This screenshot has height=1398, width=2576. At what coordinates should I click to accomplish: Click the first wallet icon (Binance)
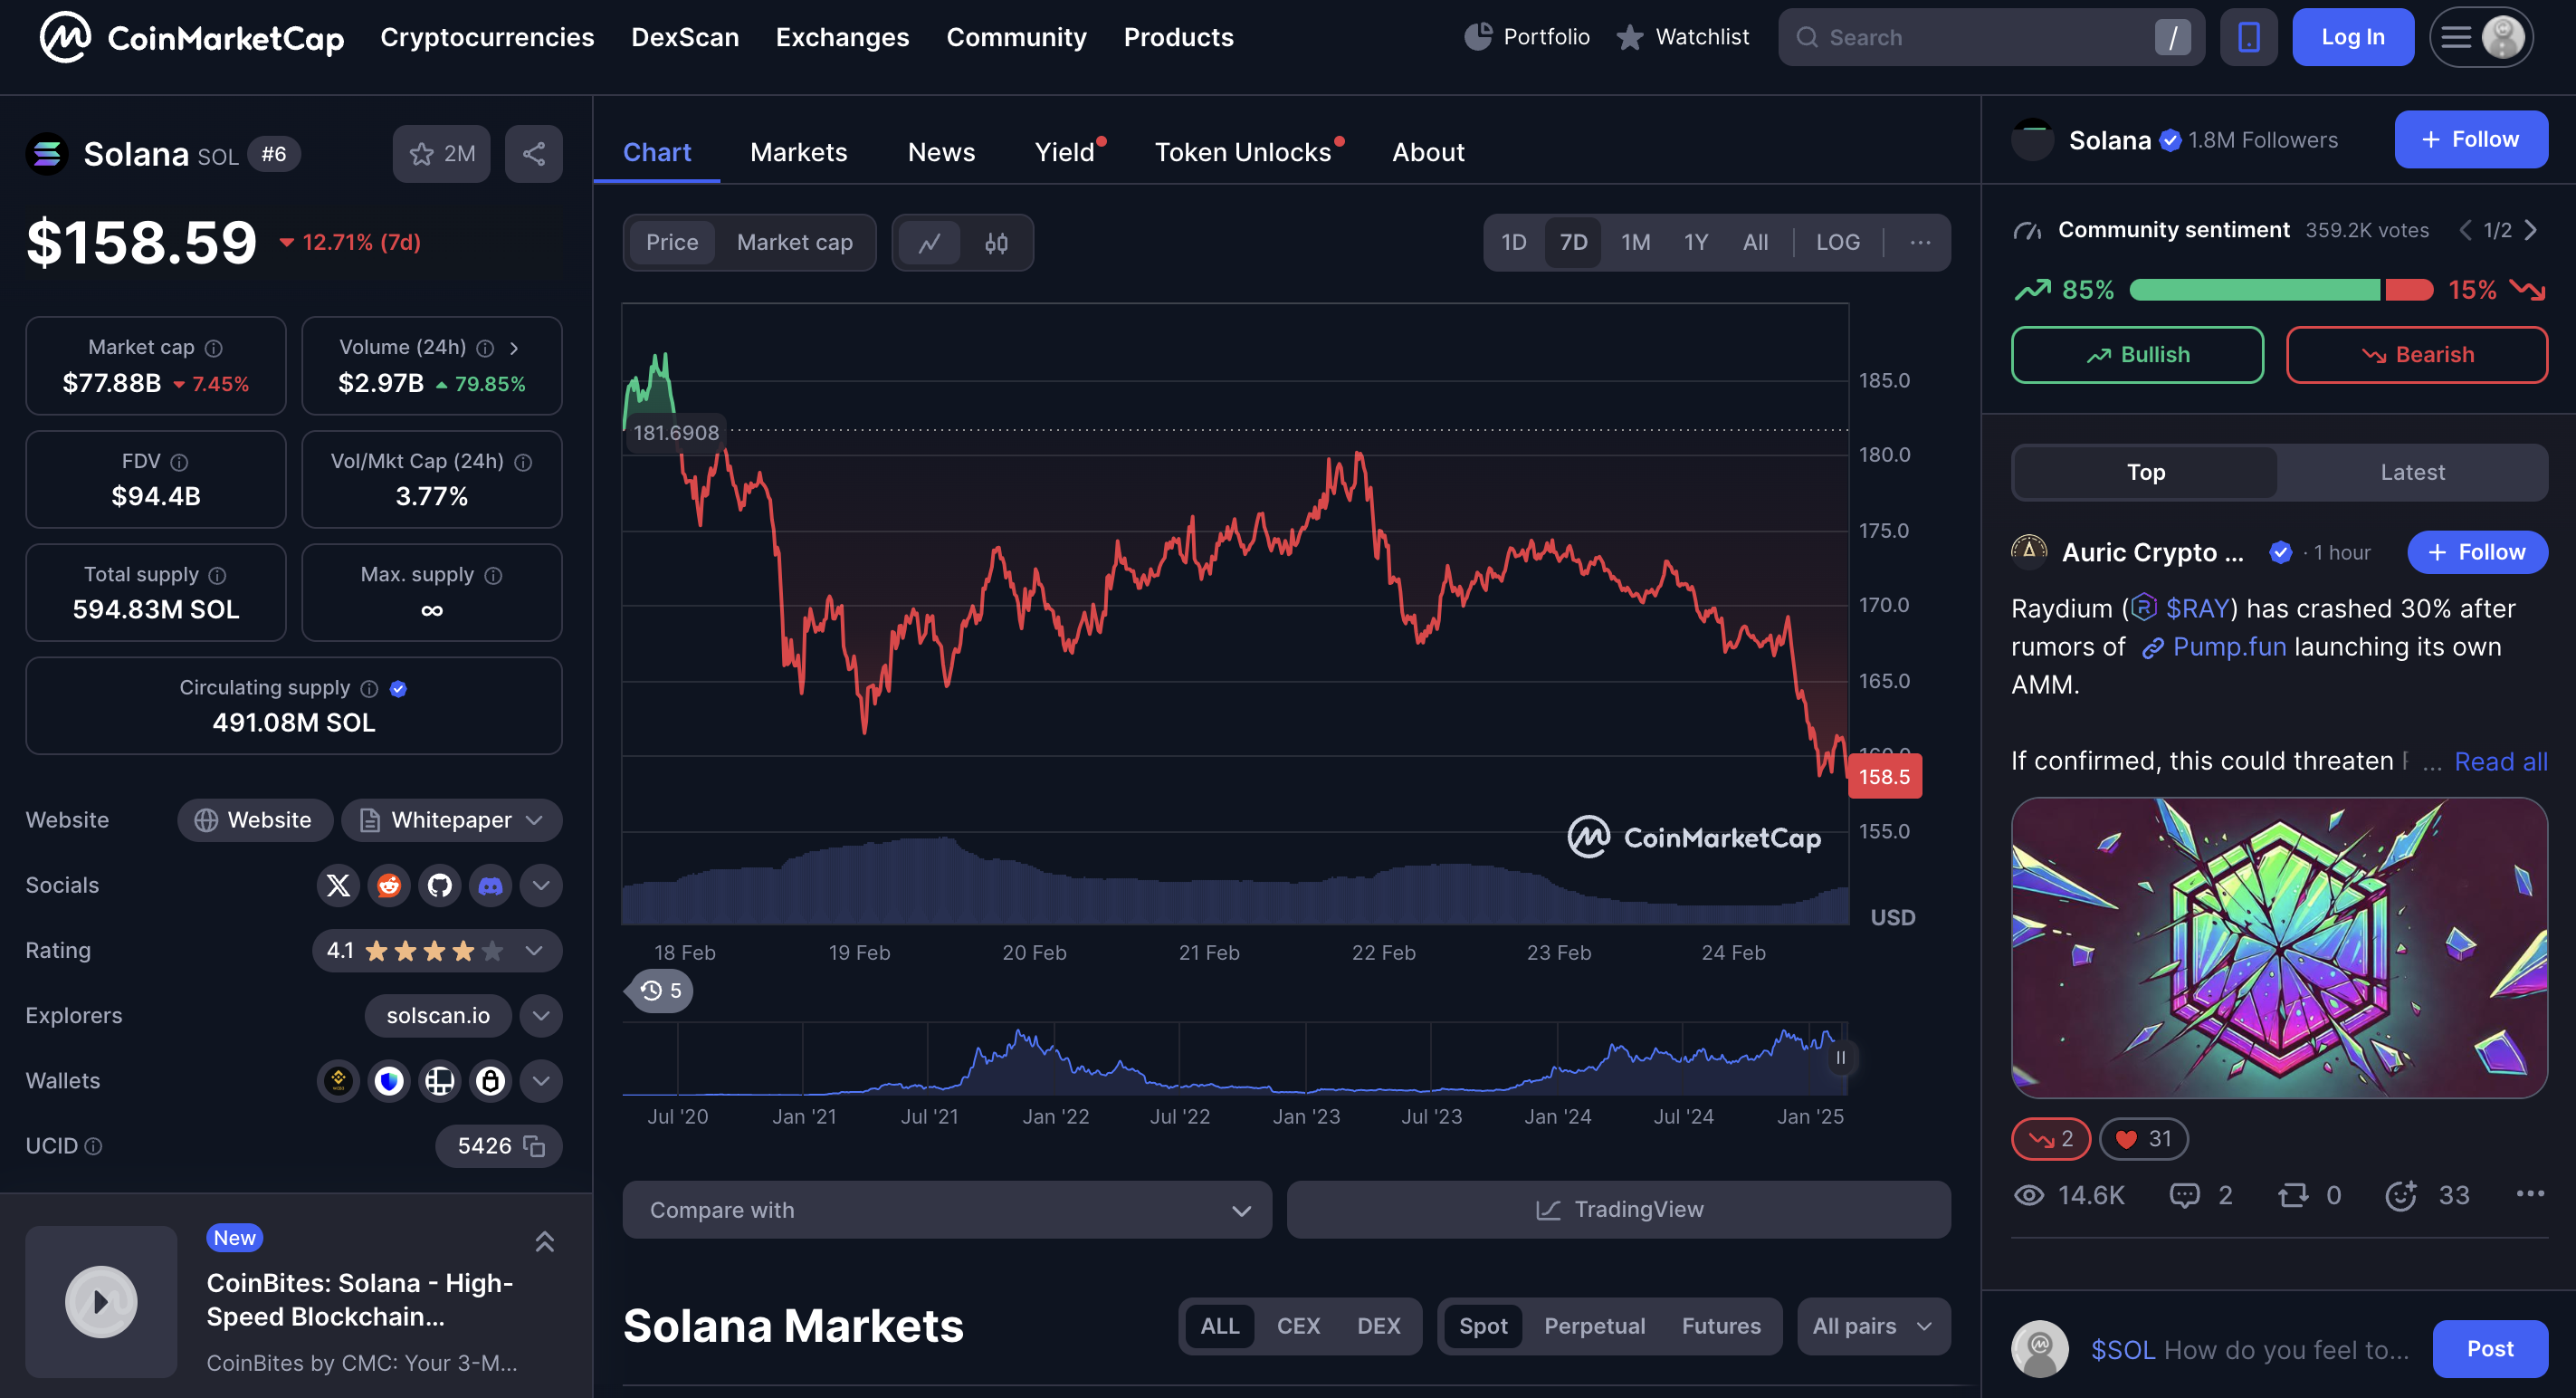[339, 1081]
